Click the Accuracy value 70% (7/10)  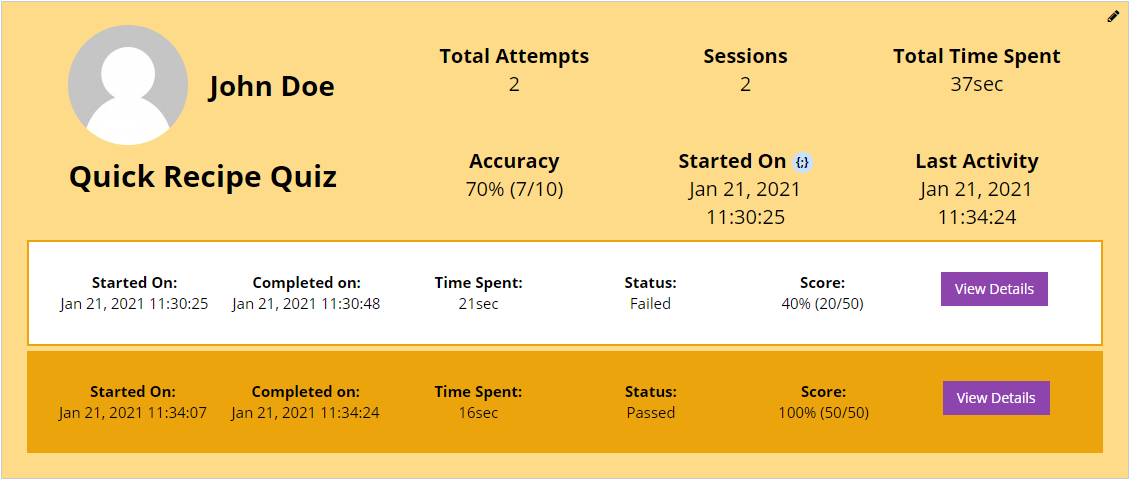514,189
